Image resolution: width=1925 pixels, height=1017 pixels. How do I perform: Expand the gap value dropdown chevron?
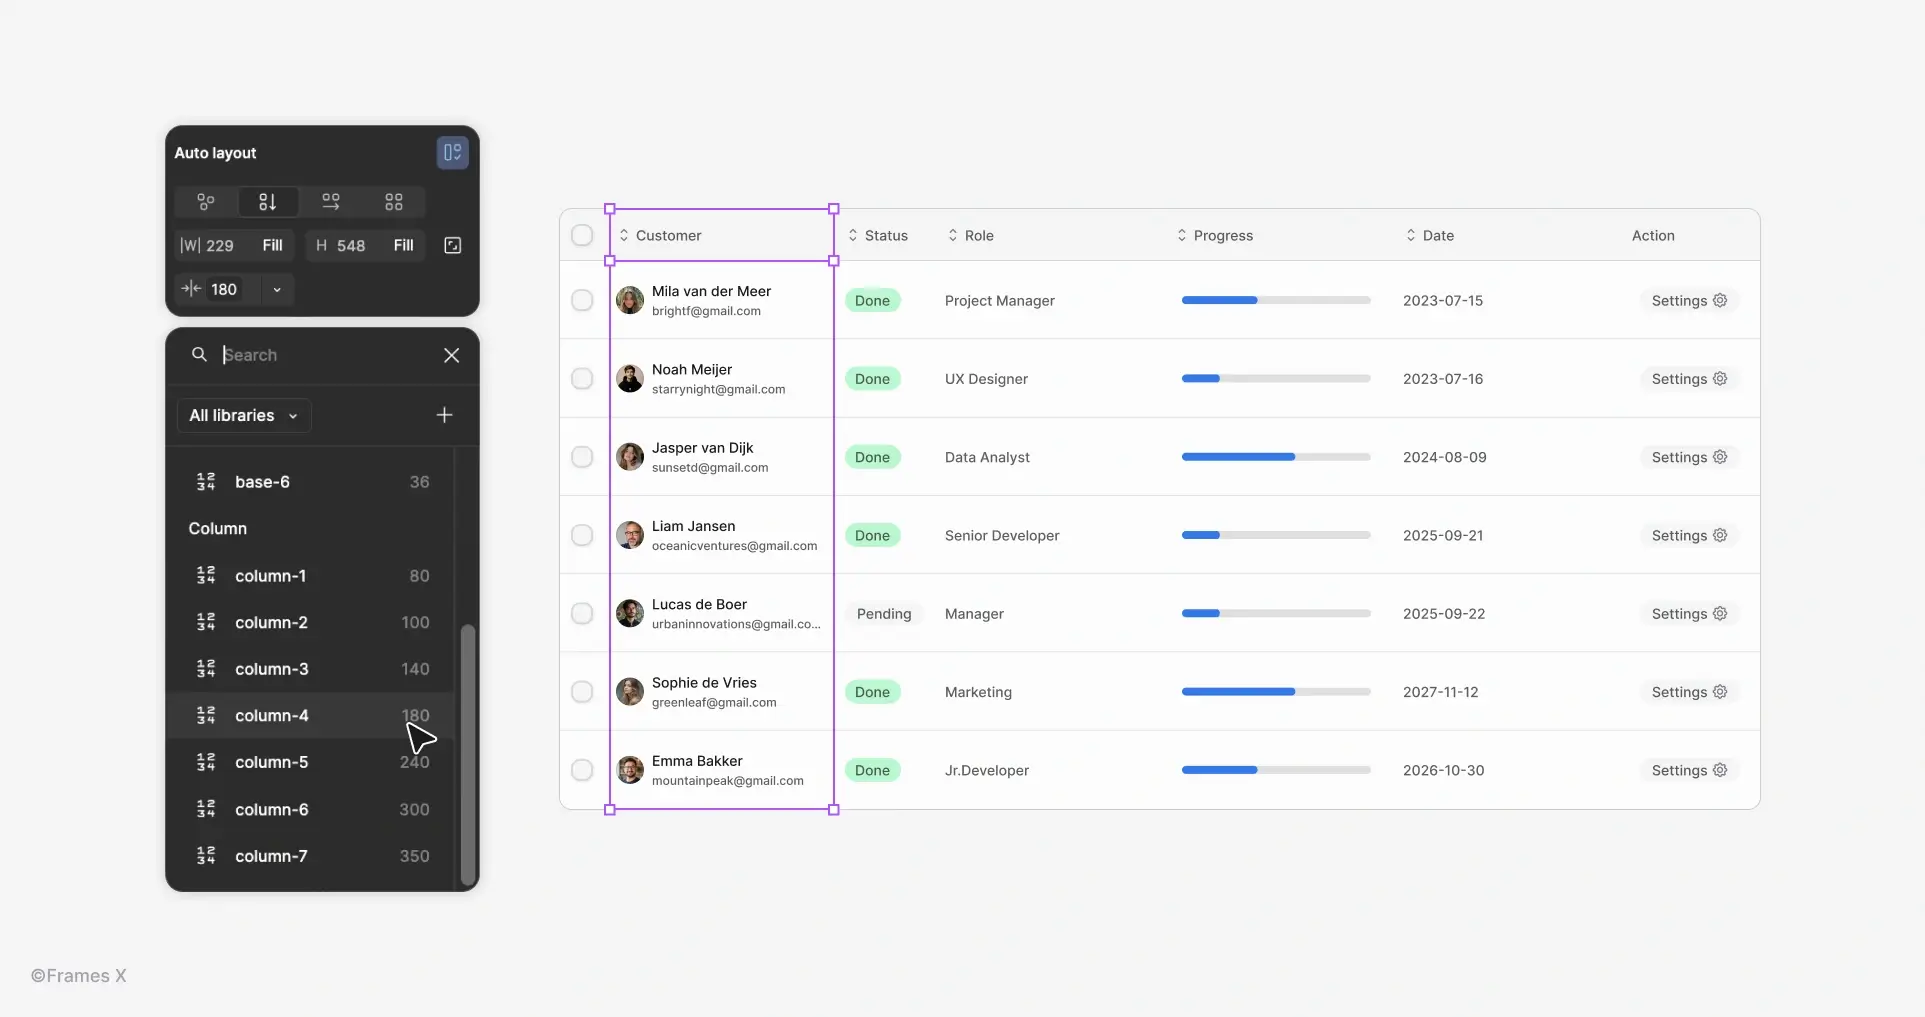276,290
